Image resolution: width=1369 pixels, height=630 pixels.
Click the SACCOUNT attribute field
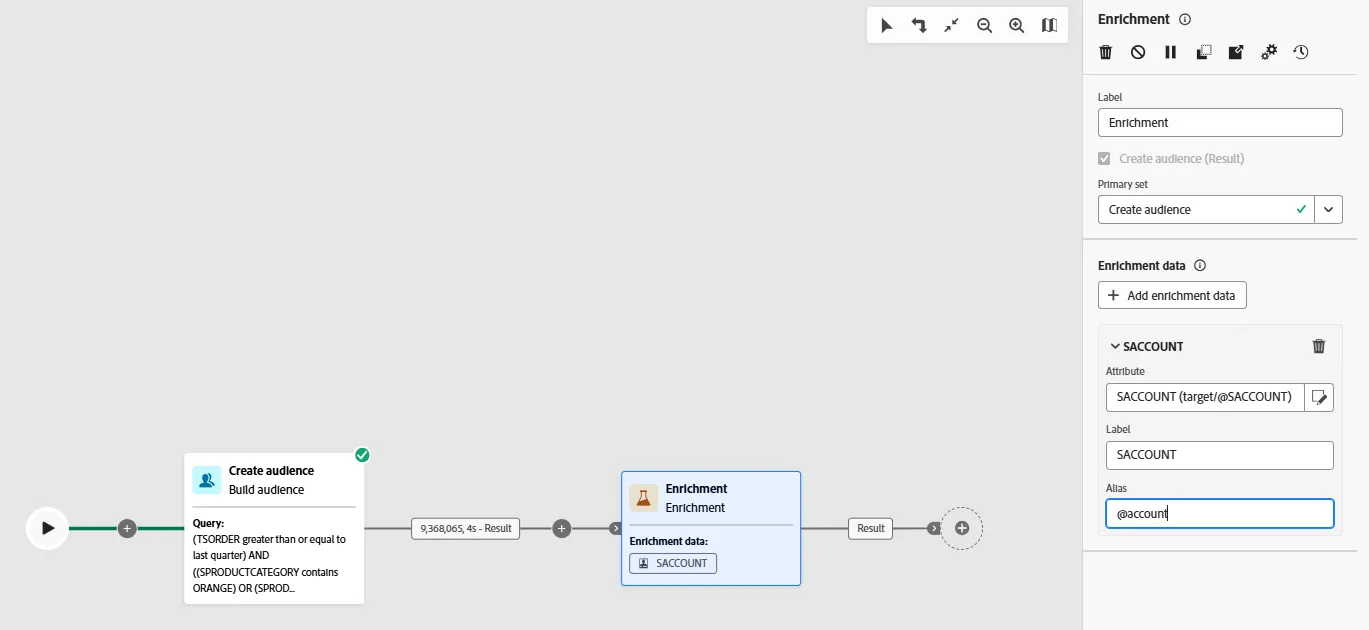(x=1205, y=397)
